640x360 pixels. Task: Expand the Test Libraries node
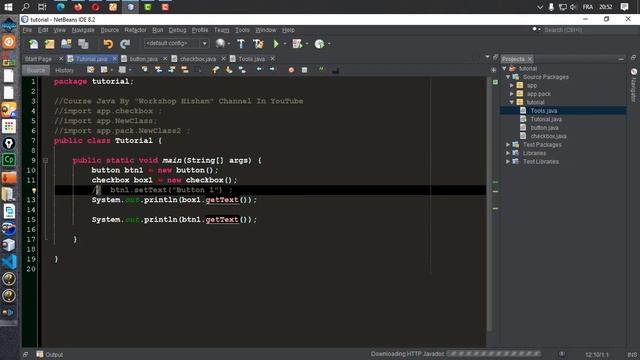(508, 162)
